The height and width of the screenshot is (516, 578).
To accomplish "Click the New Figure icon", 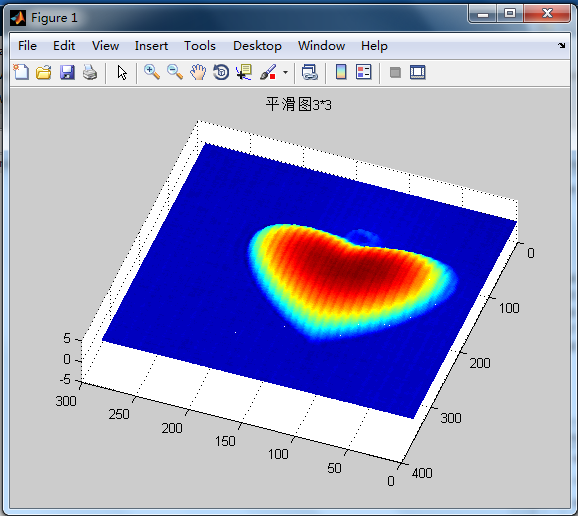I will click(x=21, y=72).
